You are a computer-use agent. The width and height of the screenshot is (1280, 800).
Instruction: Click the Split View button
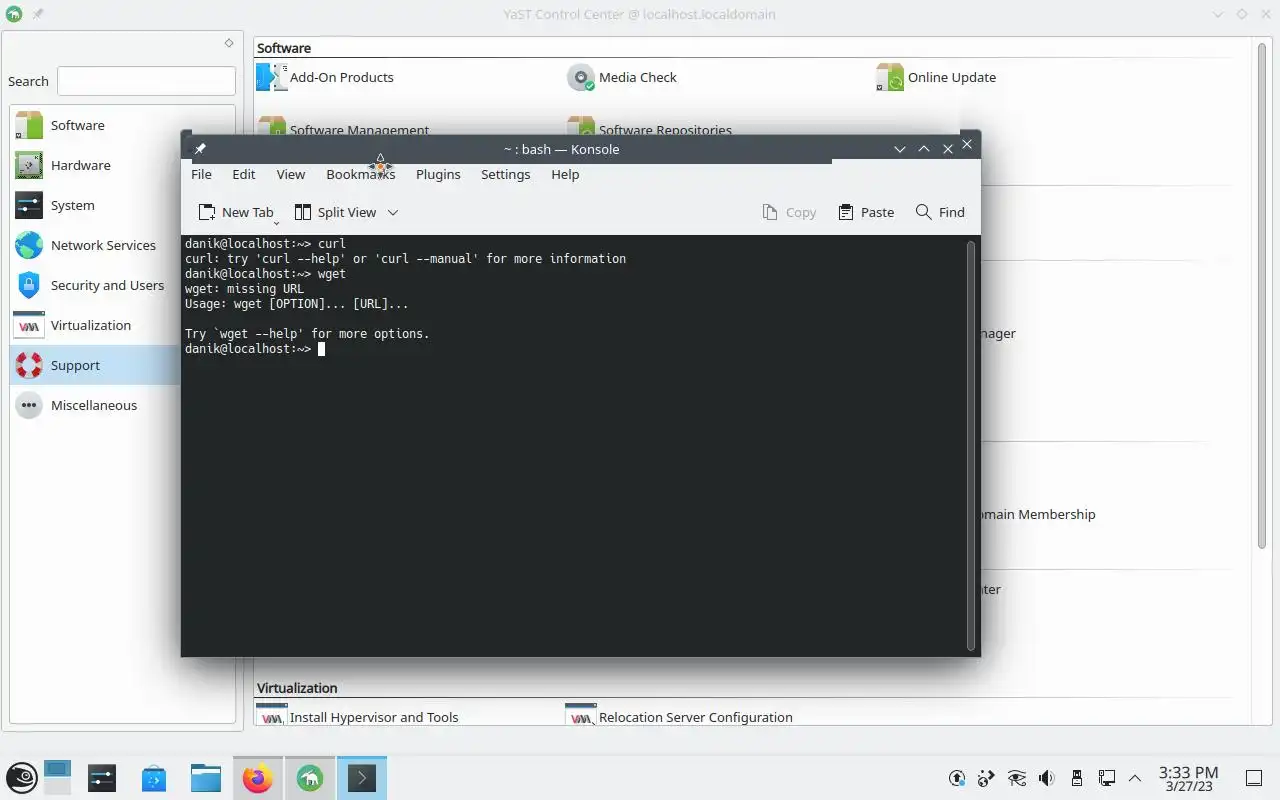point(335,212)
